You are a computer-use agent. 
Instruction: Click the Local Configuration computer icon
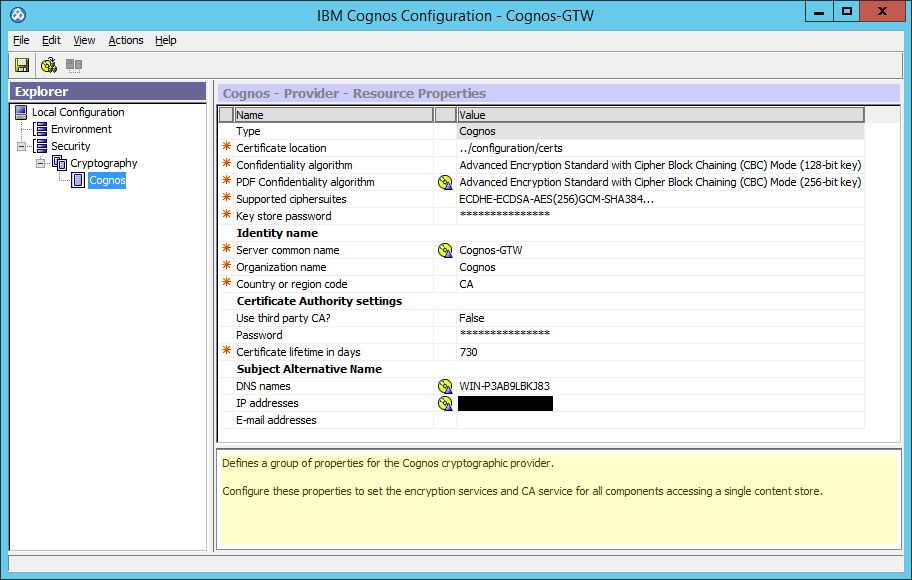(x=21, y=112)
